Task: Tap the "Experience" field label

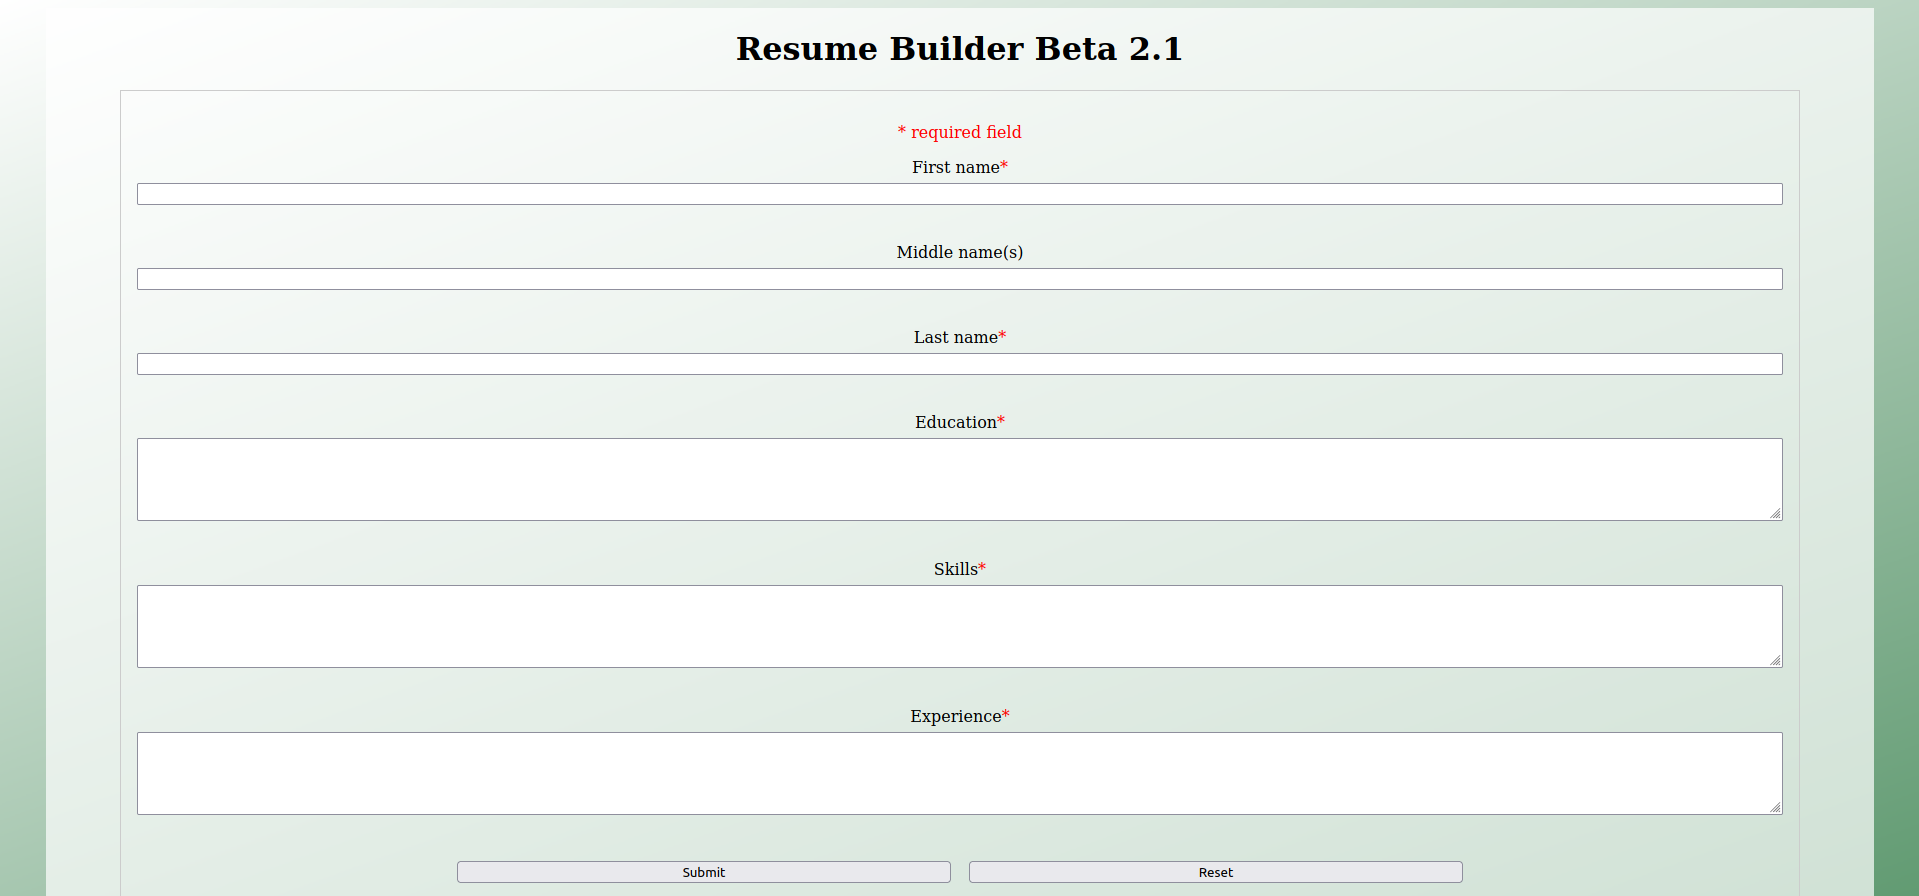Action: click(x=955, y=716)
